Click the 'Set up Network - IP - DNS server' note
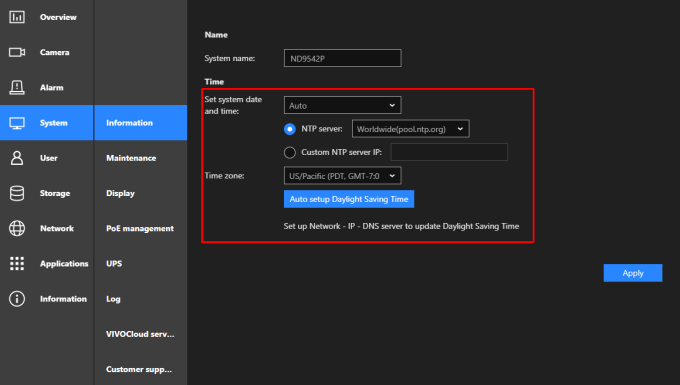The width and height of the screenshot is (680, 385). coord(401,226)
